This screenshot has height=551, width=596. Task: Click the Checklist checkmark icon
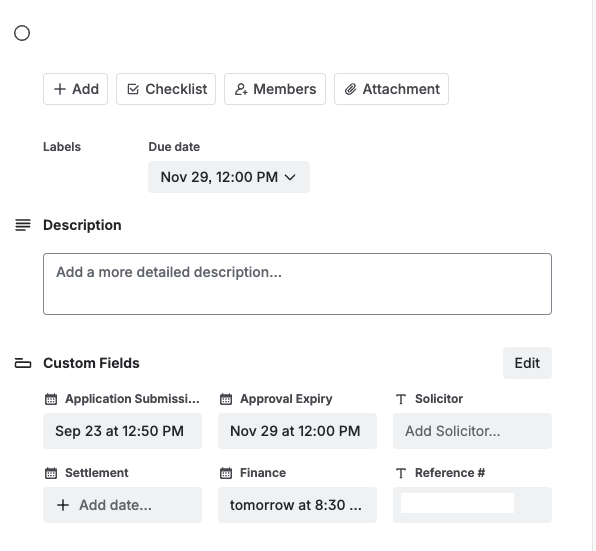point(133,89)
